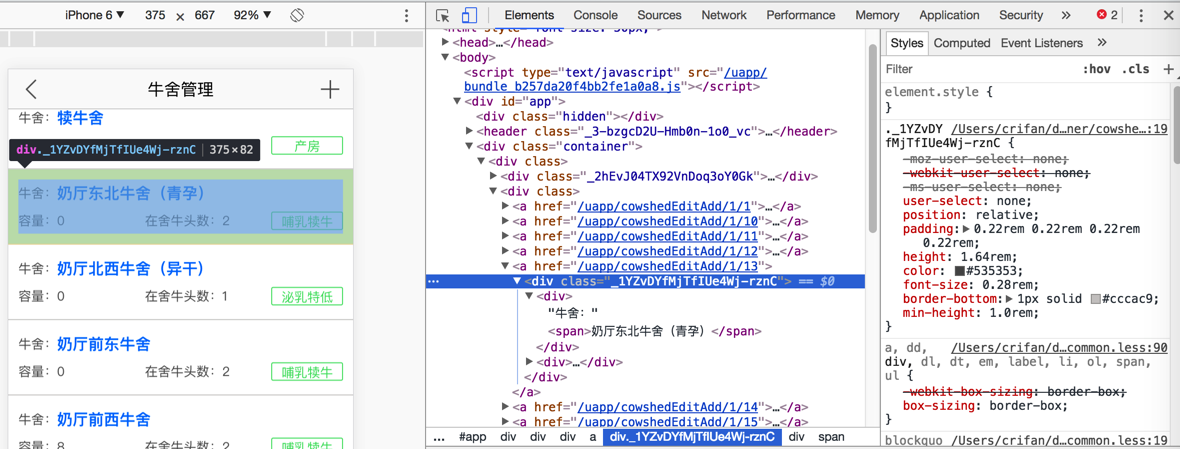The image size is (1180, 449).
Task: Switch to the Console tab
Action: [x=595, y=15]
